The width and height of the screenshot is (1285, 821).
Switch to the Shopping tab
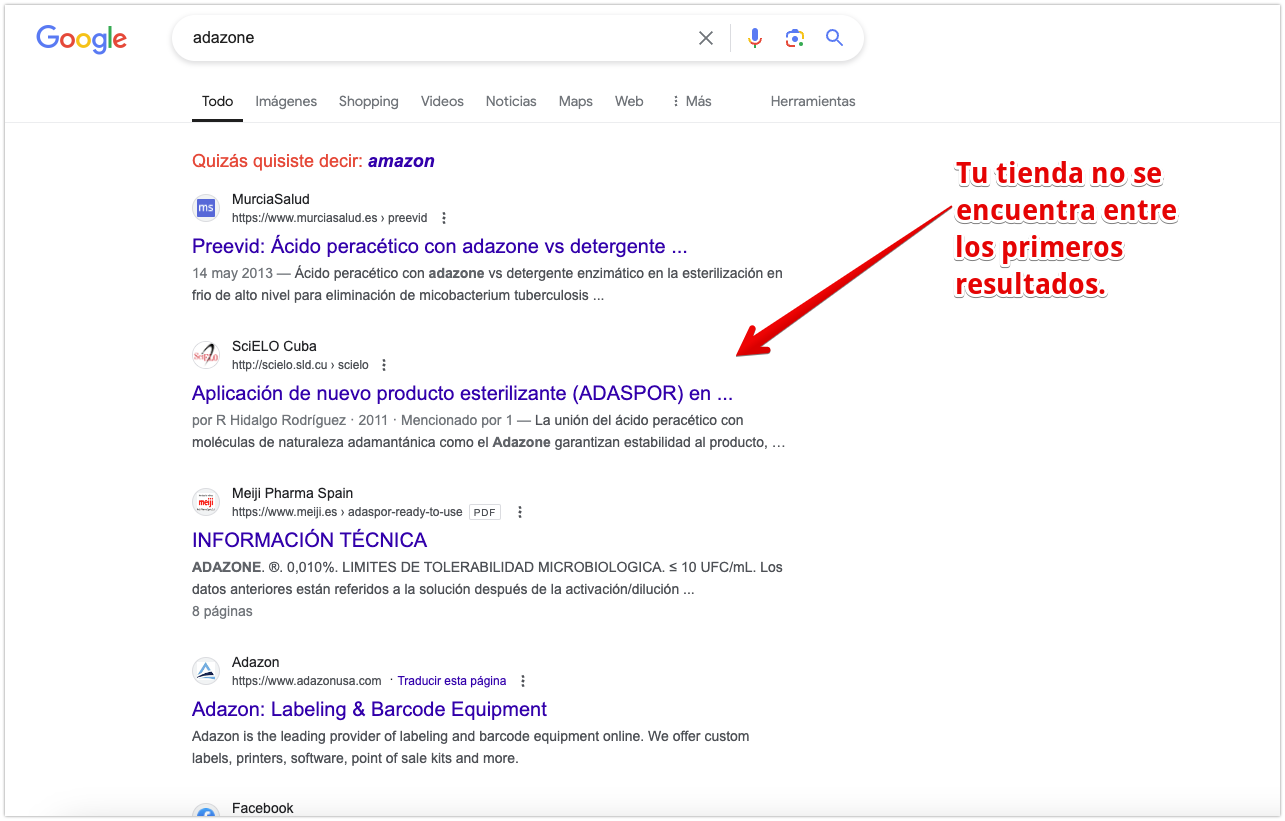[369, 101]
